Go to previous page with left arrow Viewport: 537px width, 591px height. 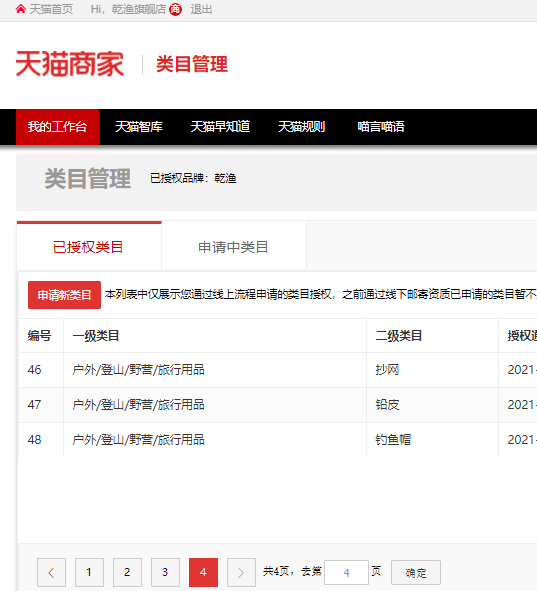tap(52, 573)
